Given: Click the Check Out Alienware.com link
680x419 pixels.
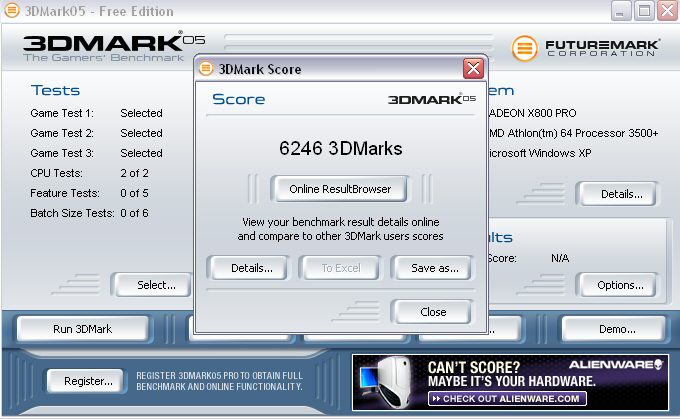Looking at the screenshot, I should click(507, 399).
